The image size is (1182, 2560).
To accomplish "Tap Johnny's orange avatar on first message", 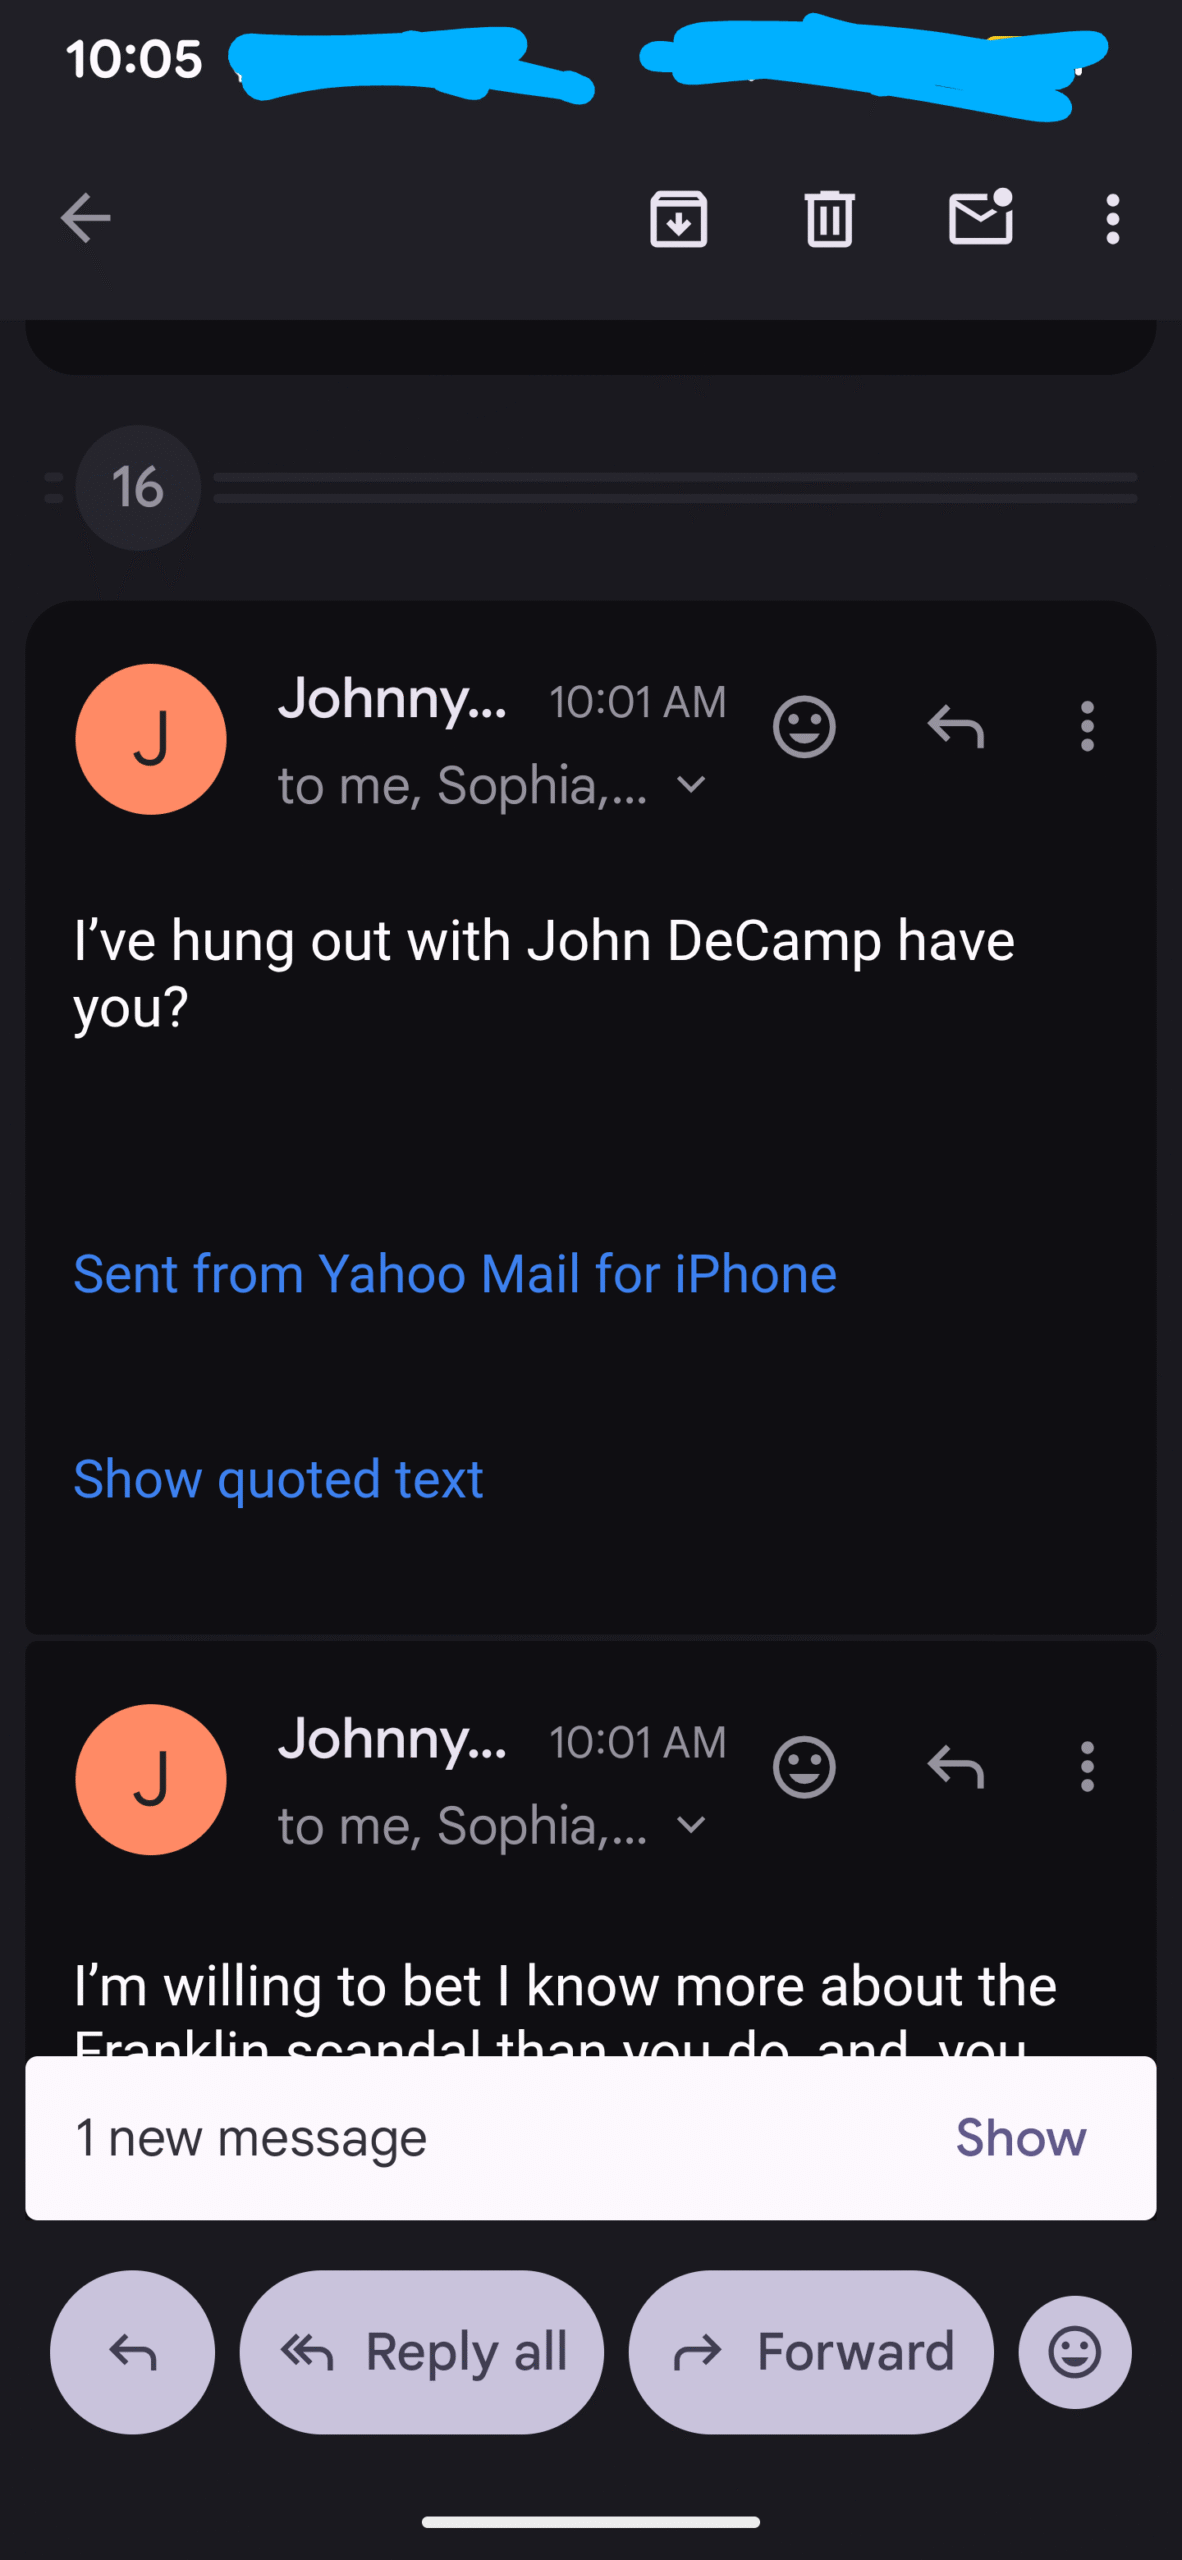I will pyautogui.click(x=151, y=739).
